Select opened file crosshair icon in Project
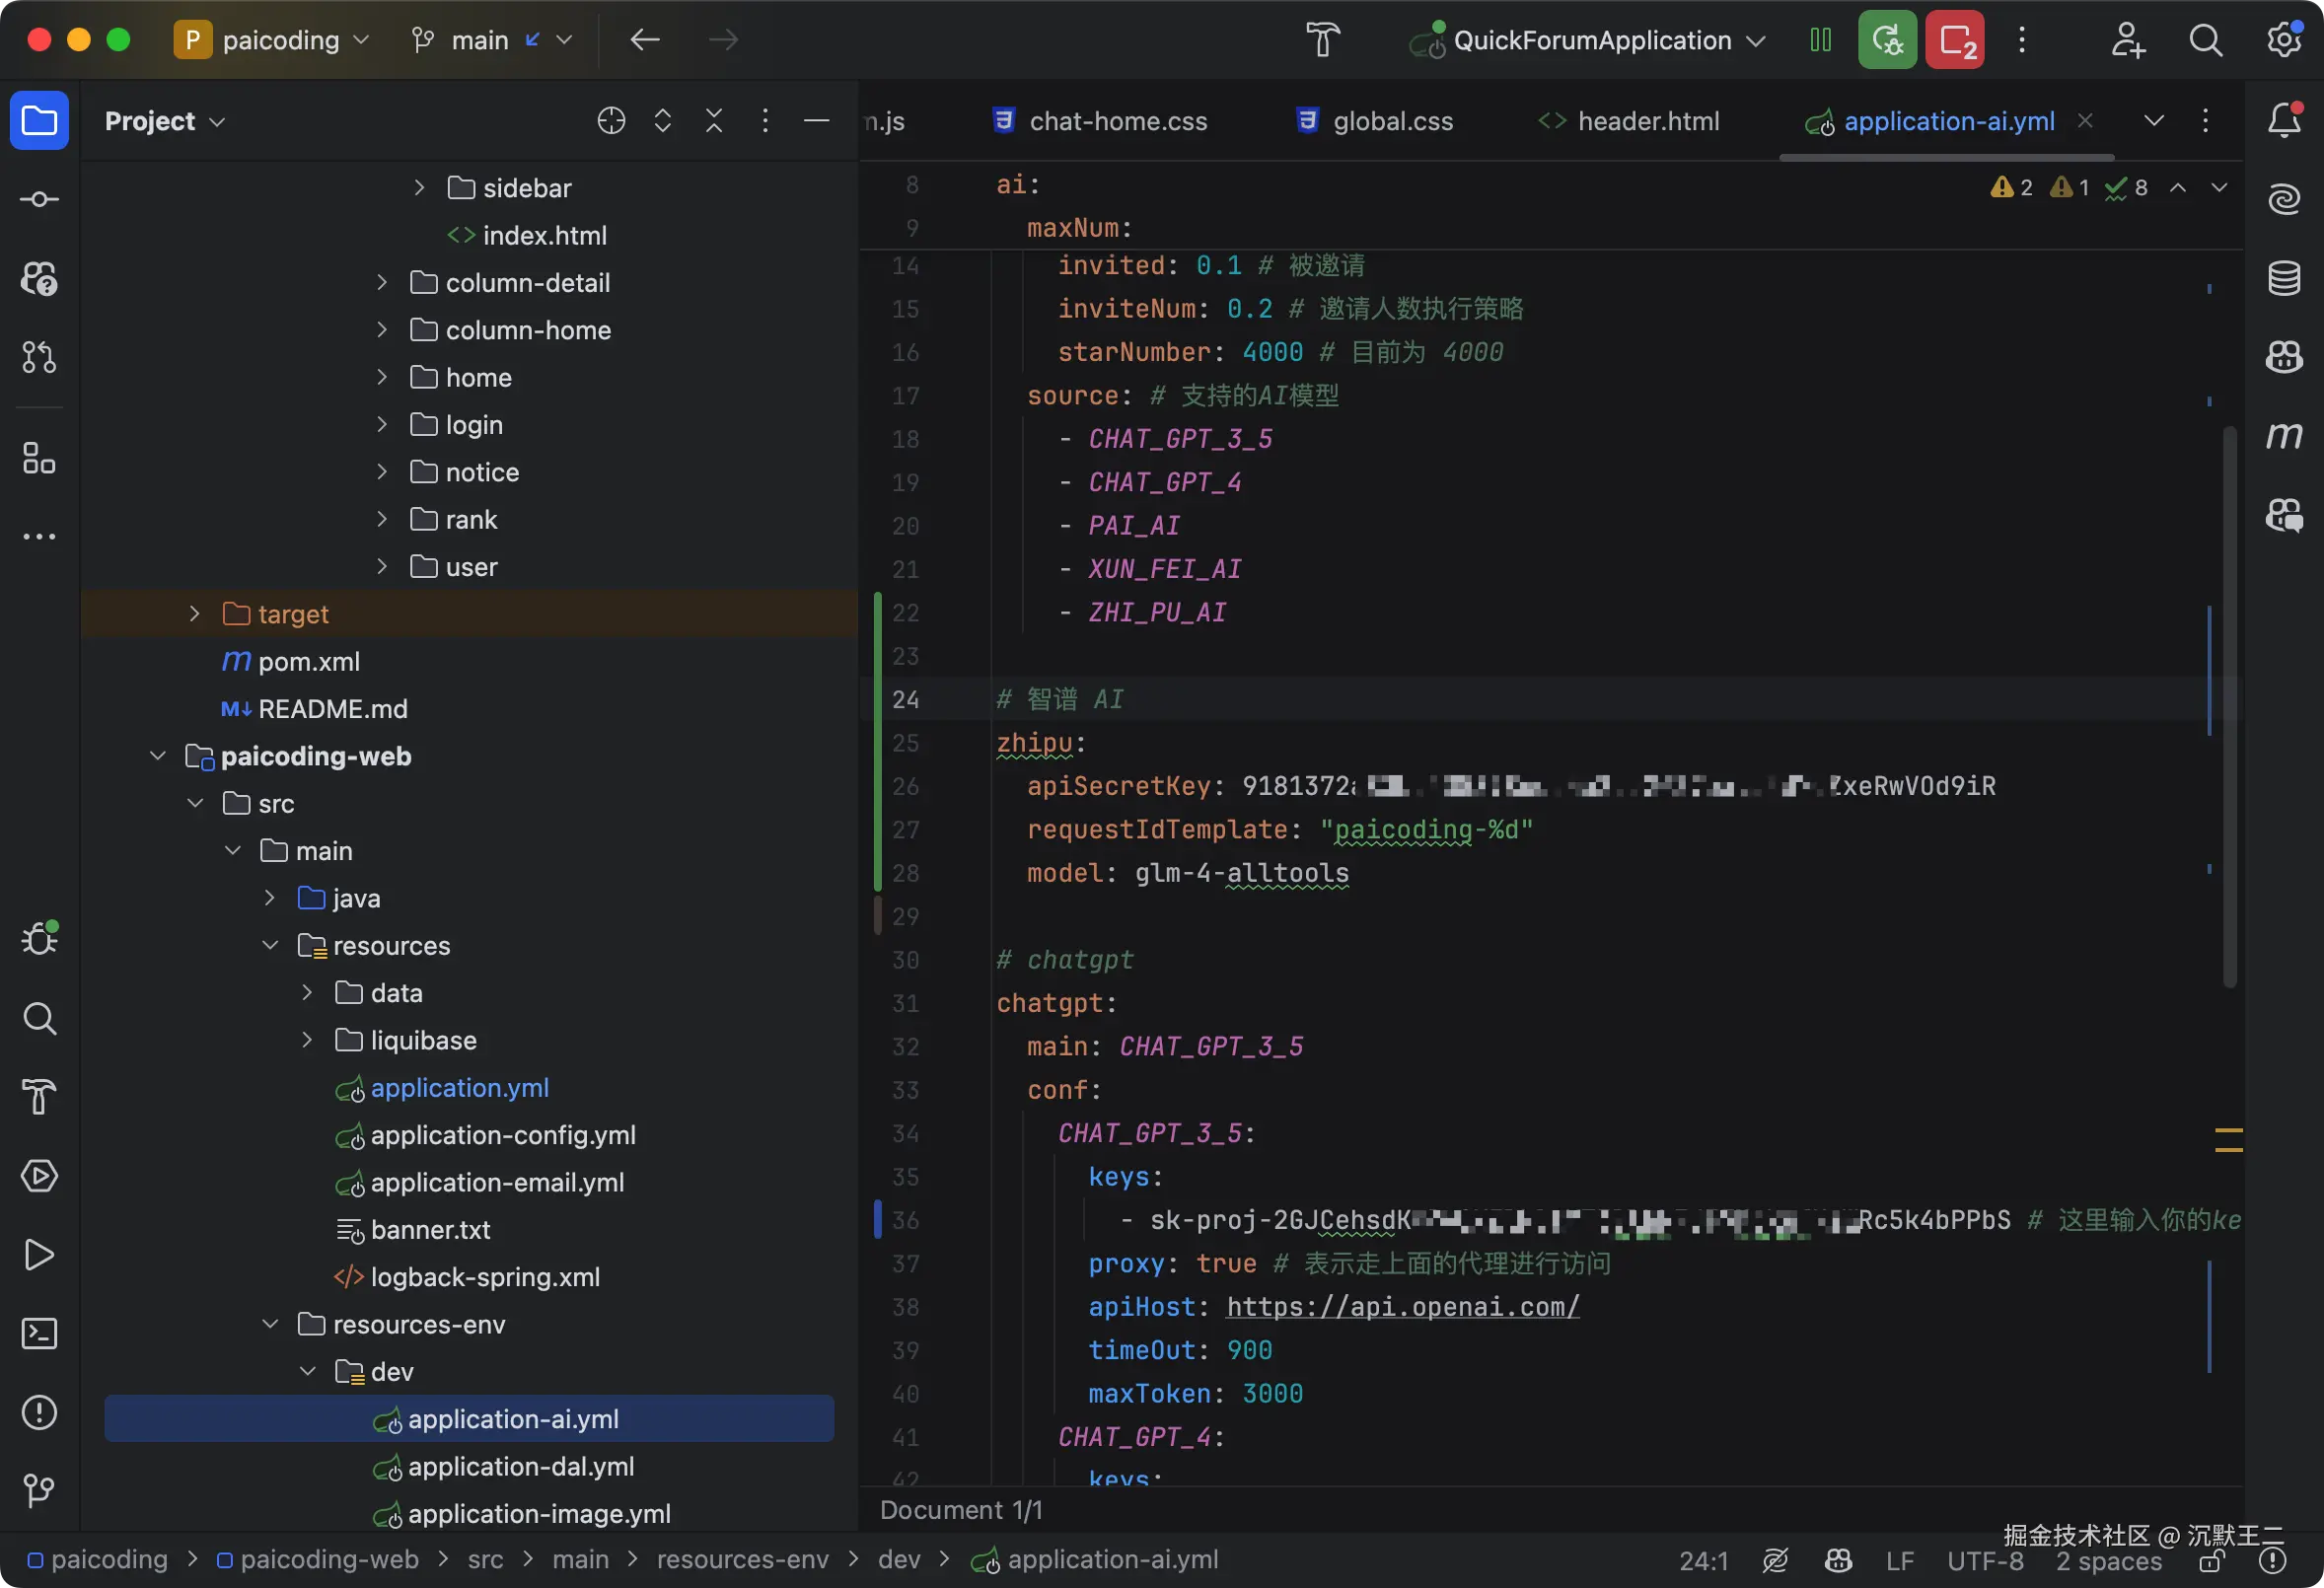Image resolution: width=2324 pixels, height=1588 pixels. 611,121
